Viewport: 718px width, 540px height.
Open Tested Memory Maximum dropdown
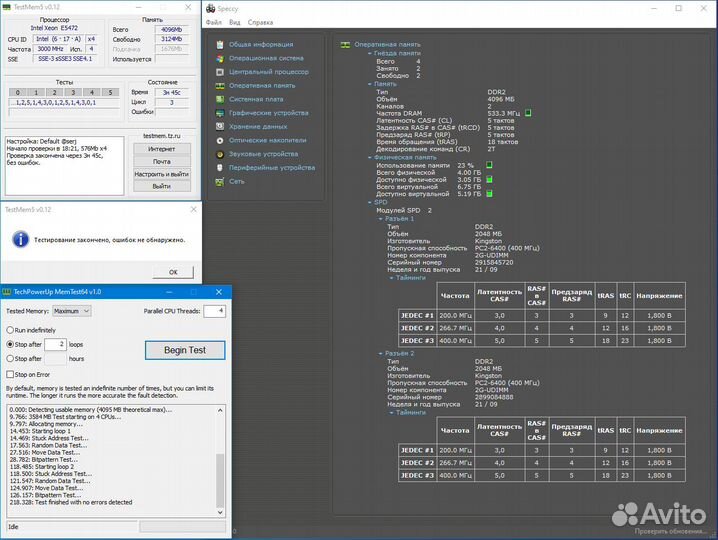(x=72, y=311)
